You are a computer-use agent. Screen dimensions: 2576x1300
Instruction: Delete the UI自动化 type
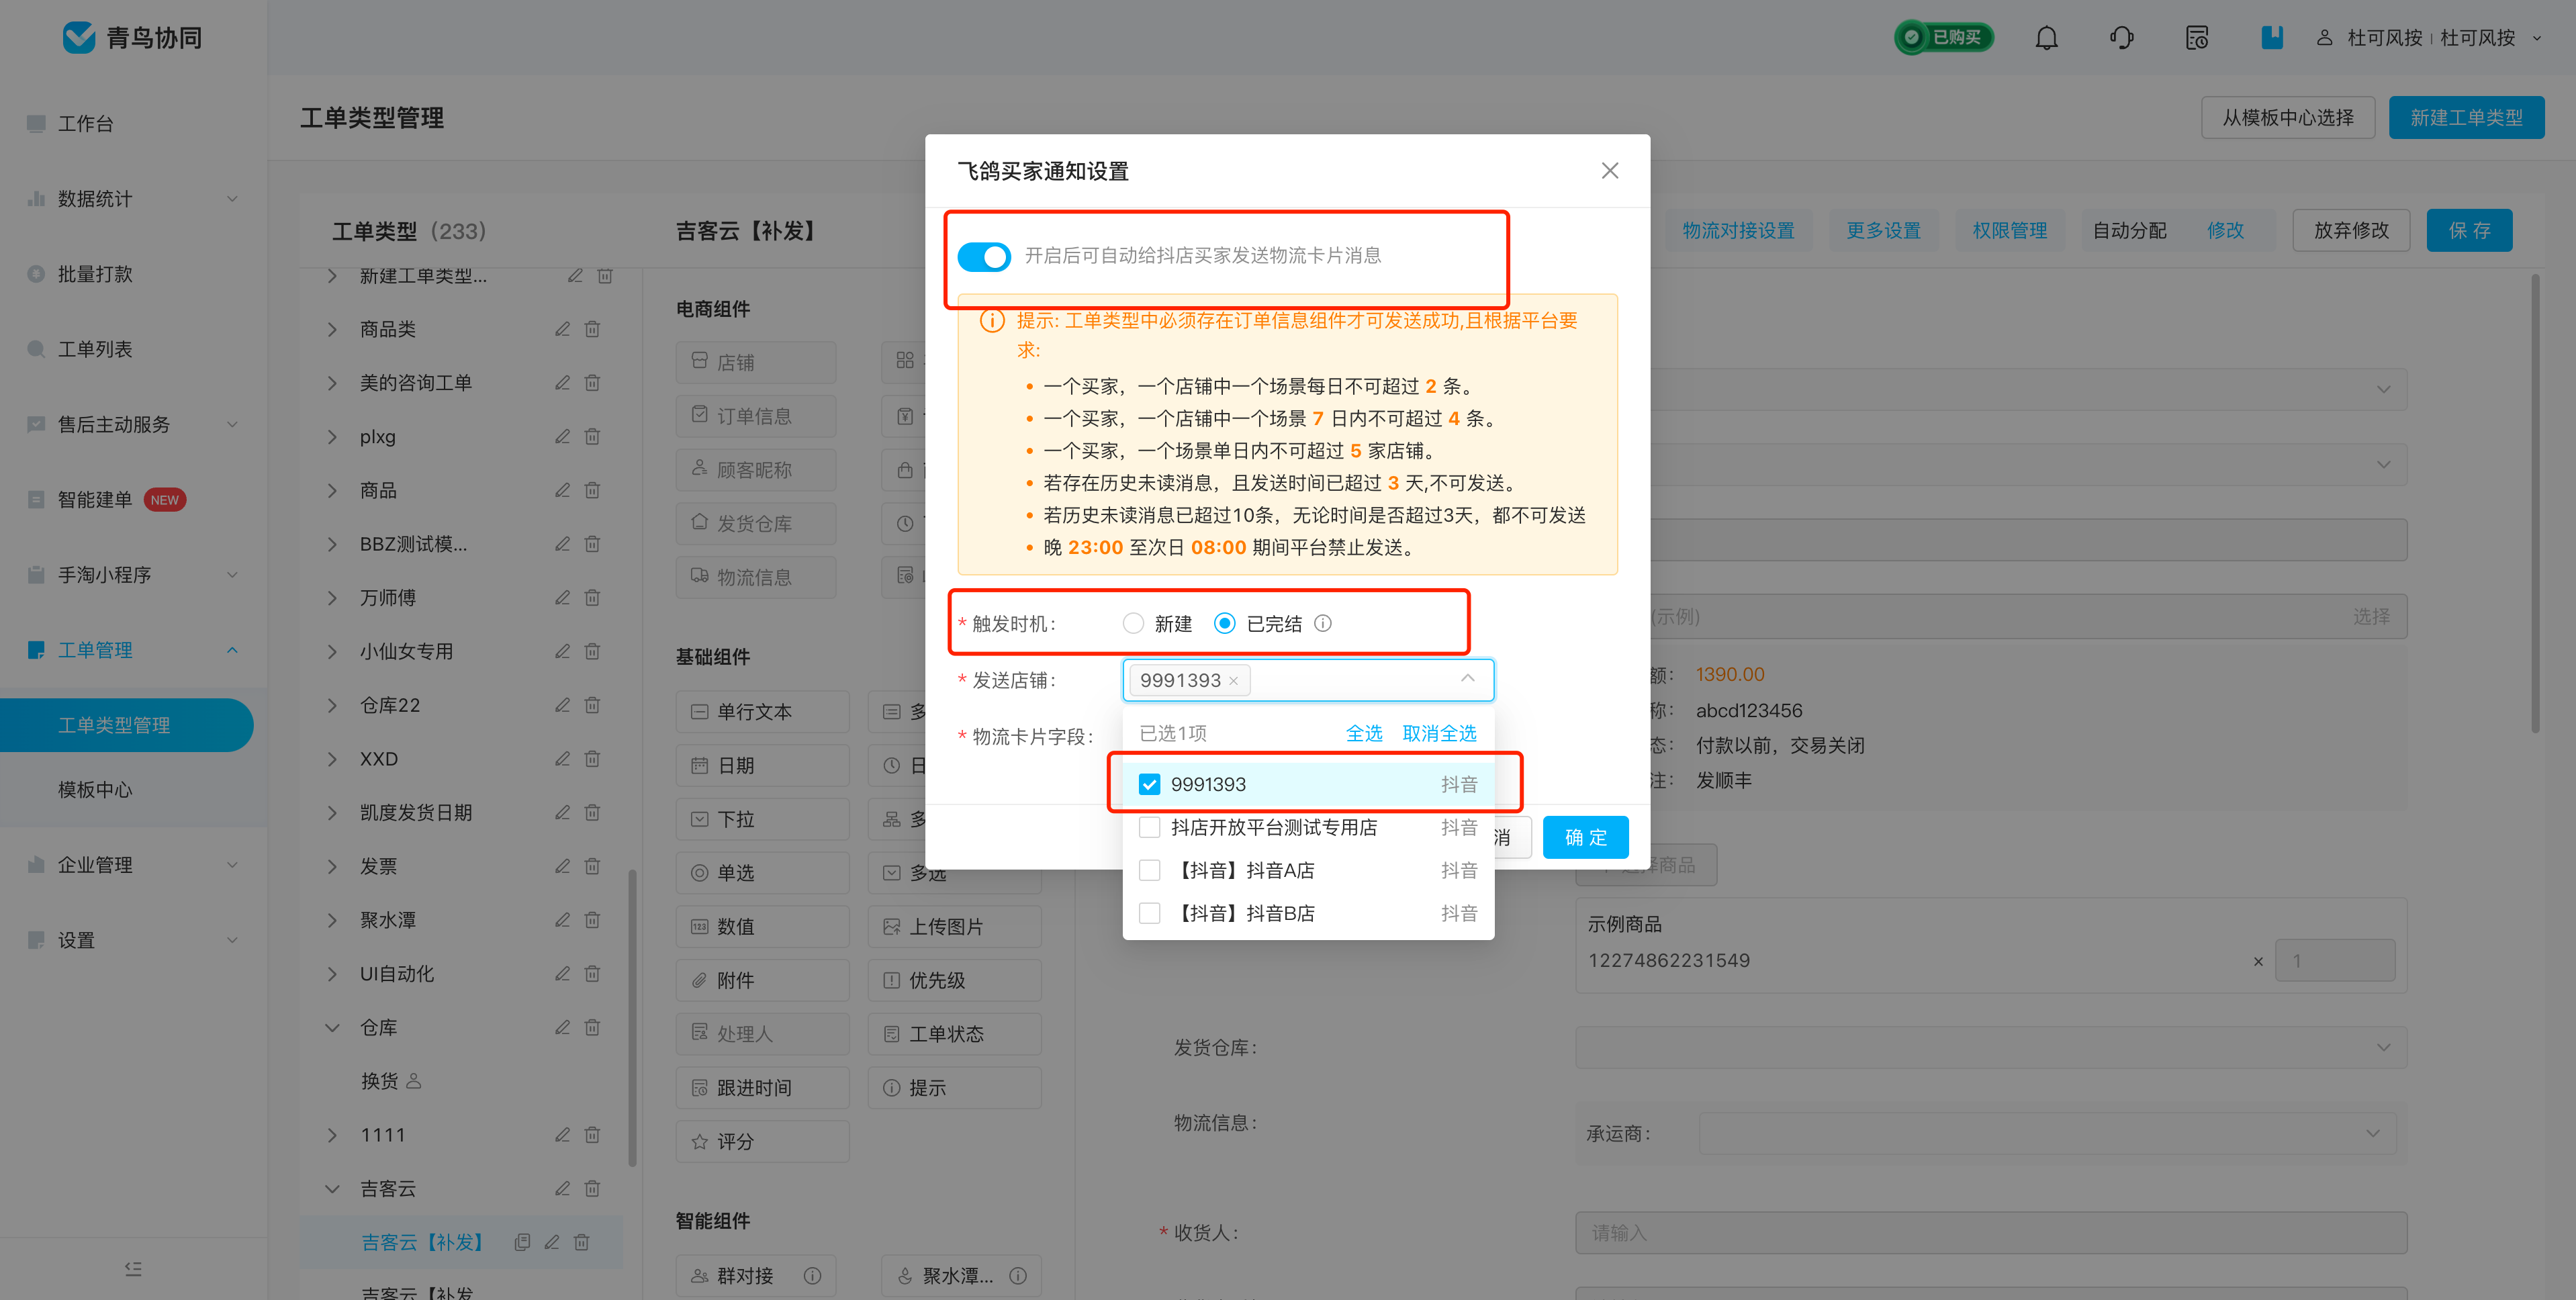[x=592, y=973]
